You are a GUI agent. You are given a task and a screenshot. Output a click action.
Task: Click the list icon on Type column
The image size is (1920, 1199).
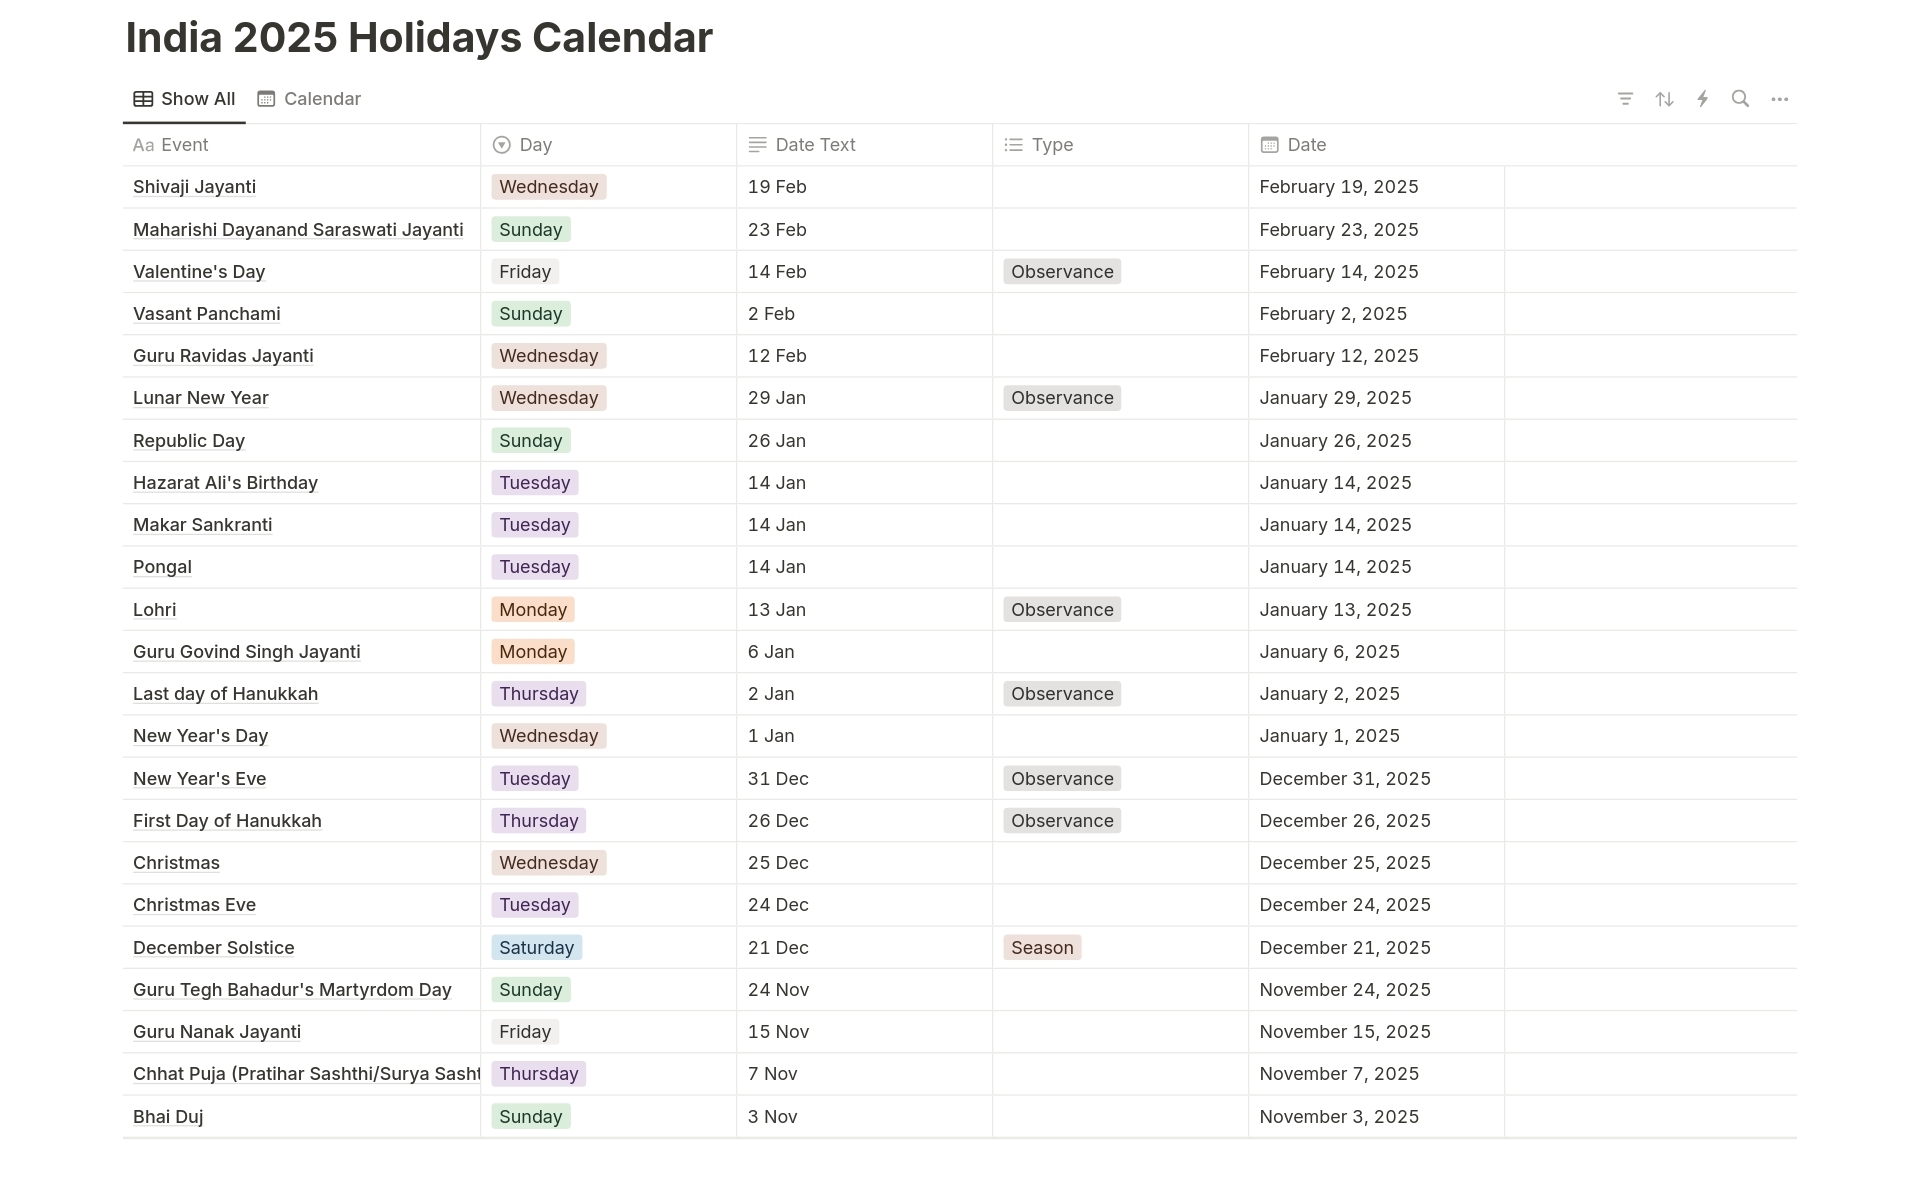tap(1013, 145)
